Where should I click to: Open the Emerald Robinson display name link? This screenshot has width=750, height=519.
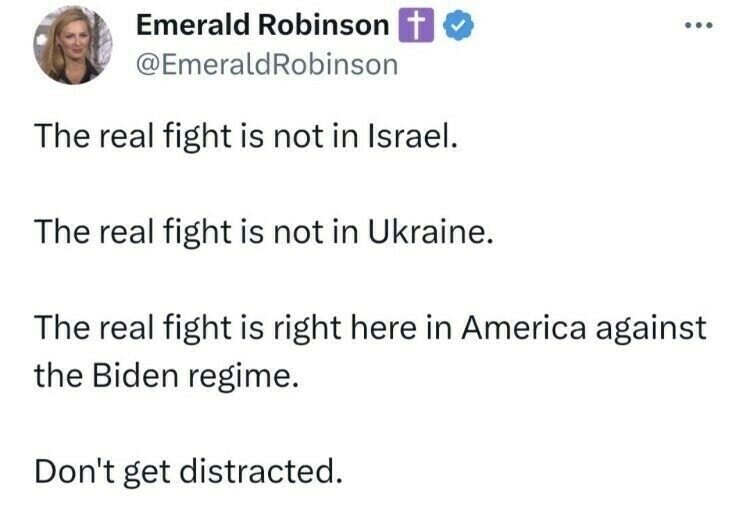pos(262,25)
